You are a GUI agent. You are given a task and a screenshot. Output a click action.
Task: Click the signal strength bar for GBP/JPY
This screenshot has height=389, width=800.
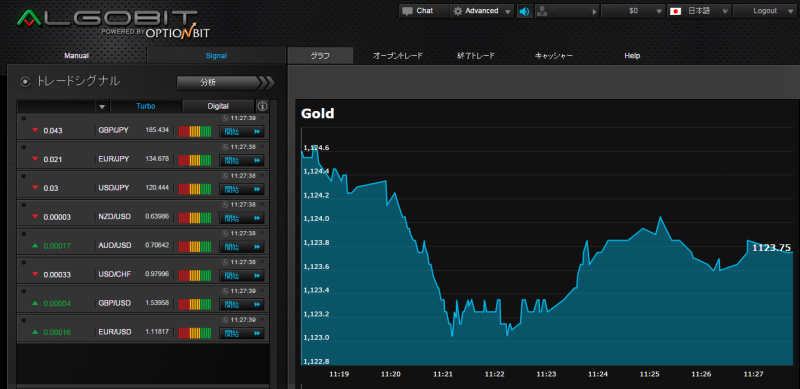pos(195,131)
